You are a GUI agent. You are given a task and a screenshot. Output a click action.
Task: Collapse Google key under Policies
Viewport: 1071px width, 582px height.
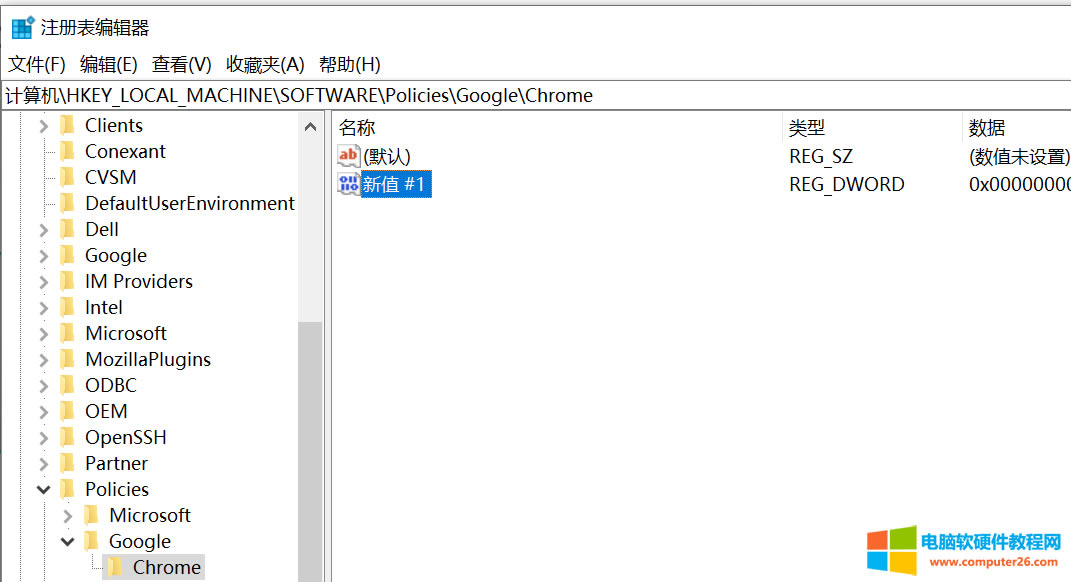pos(68,542)
